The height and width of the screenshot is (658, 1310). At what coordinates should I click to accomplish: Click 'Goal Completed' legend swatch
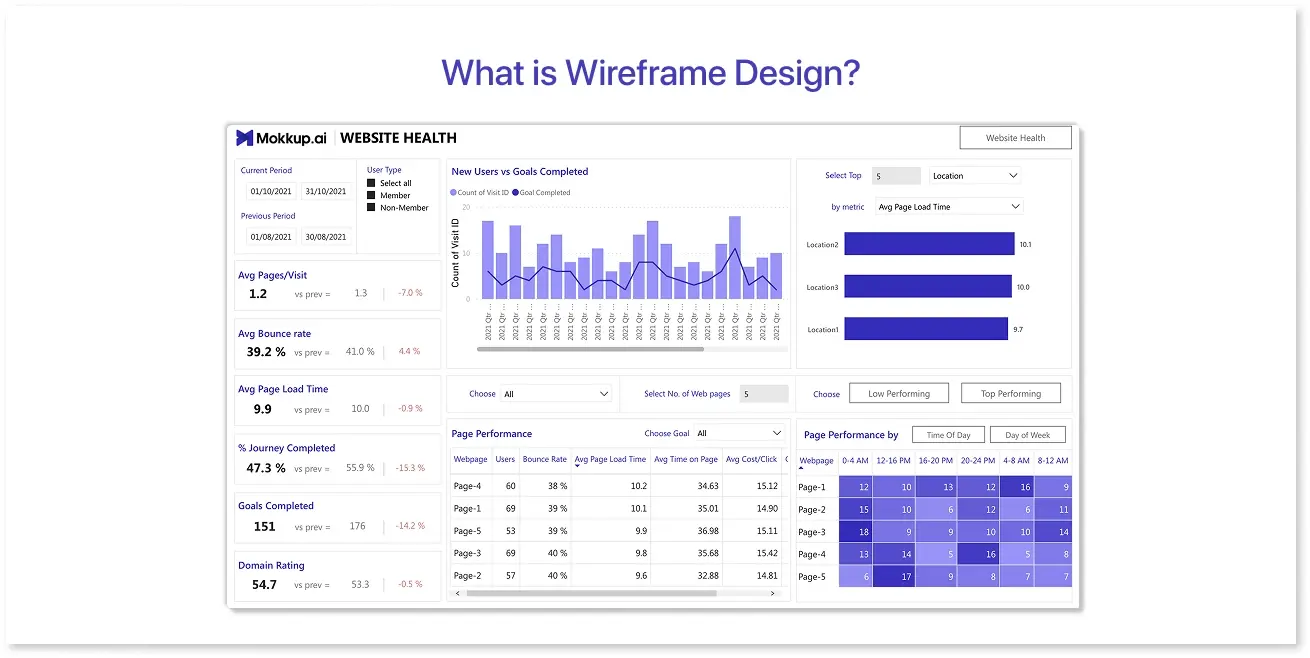(515, 192)
